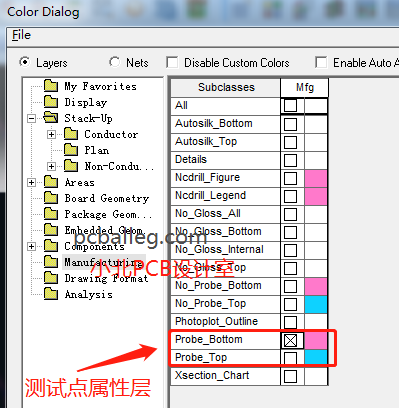
Task: Toggle the No_Probe_Top checkbox
Action: click(290, 304)
